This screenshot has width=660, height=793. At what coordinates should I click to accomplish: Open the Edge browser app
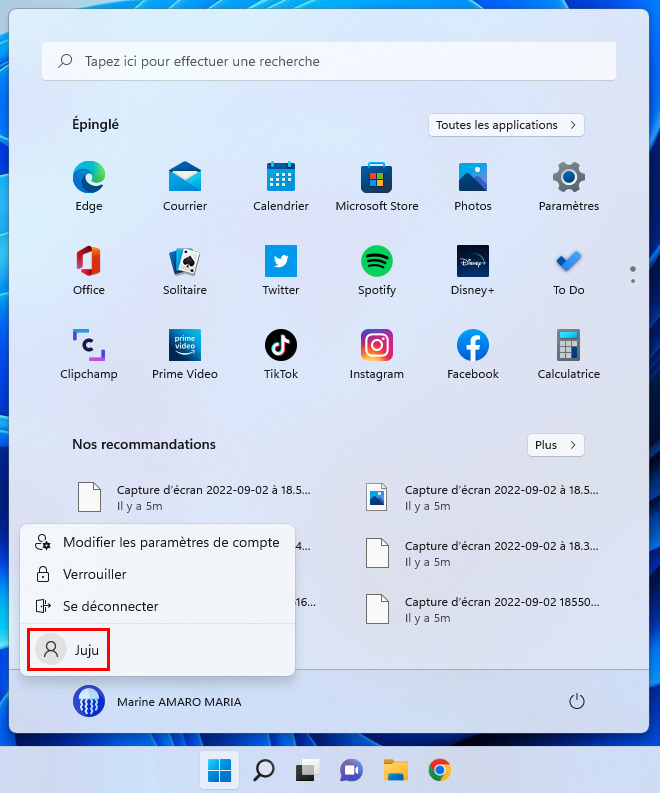[x=89, y=186]
